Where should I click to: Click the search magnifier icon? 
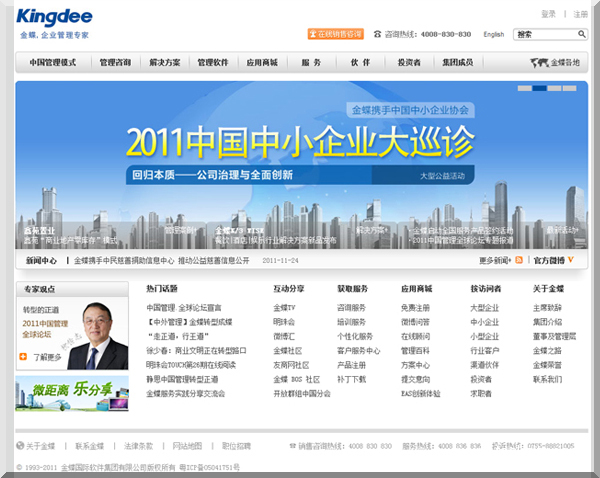(x=582, y=34)
